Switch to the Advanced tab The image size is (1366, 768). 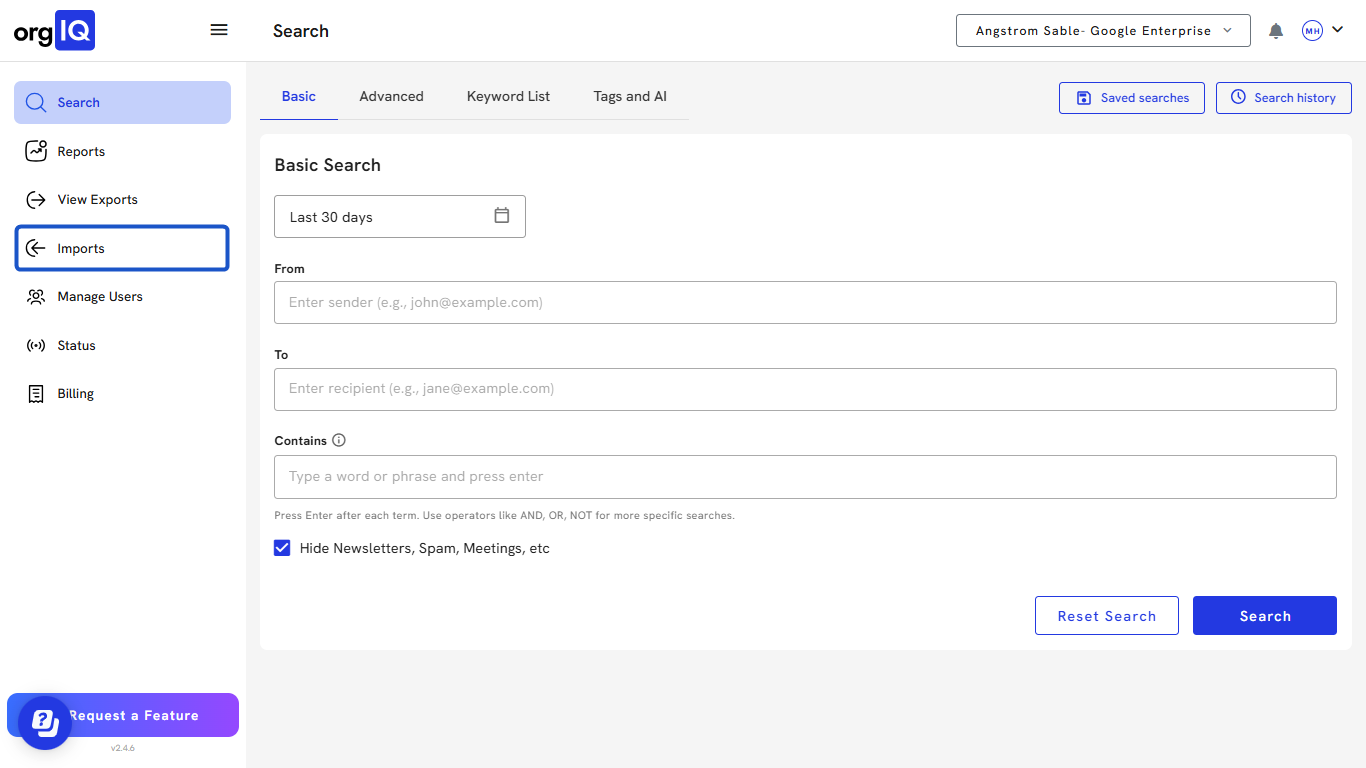point(391,97)
